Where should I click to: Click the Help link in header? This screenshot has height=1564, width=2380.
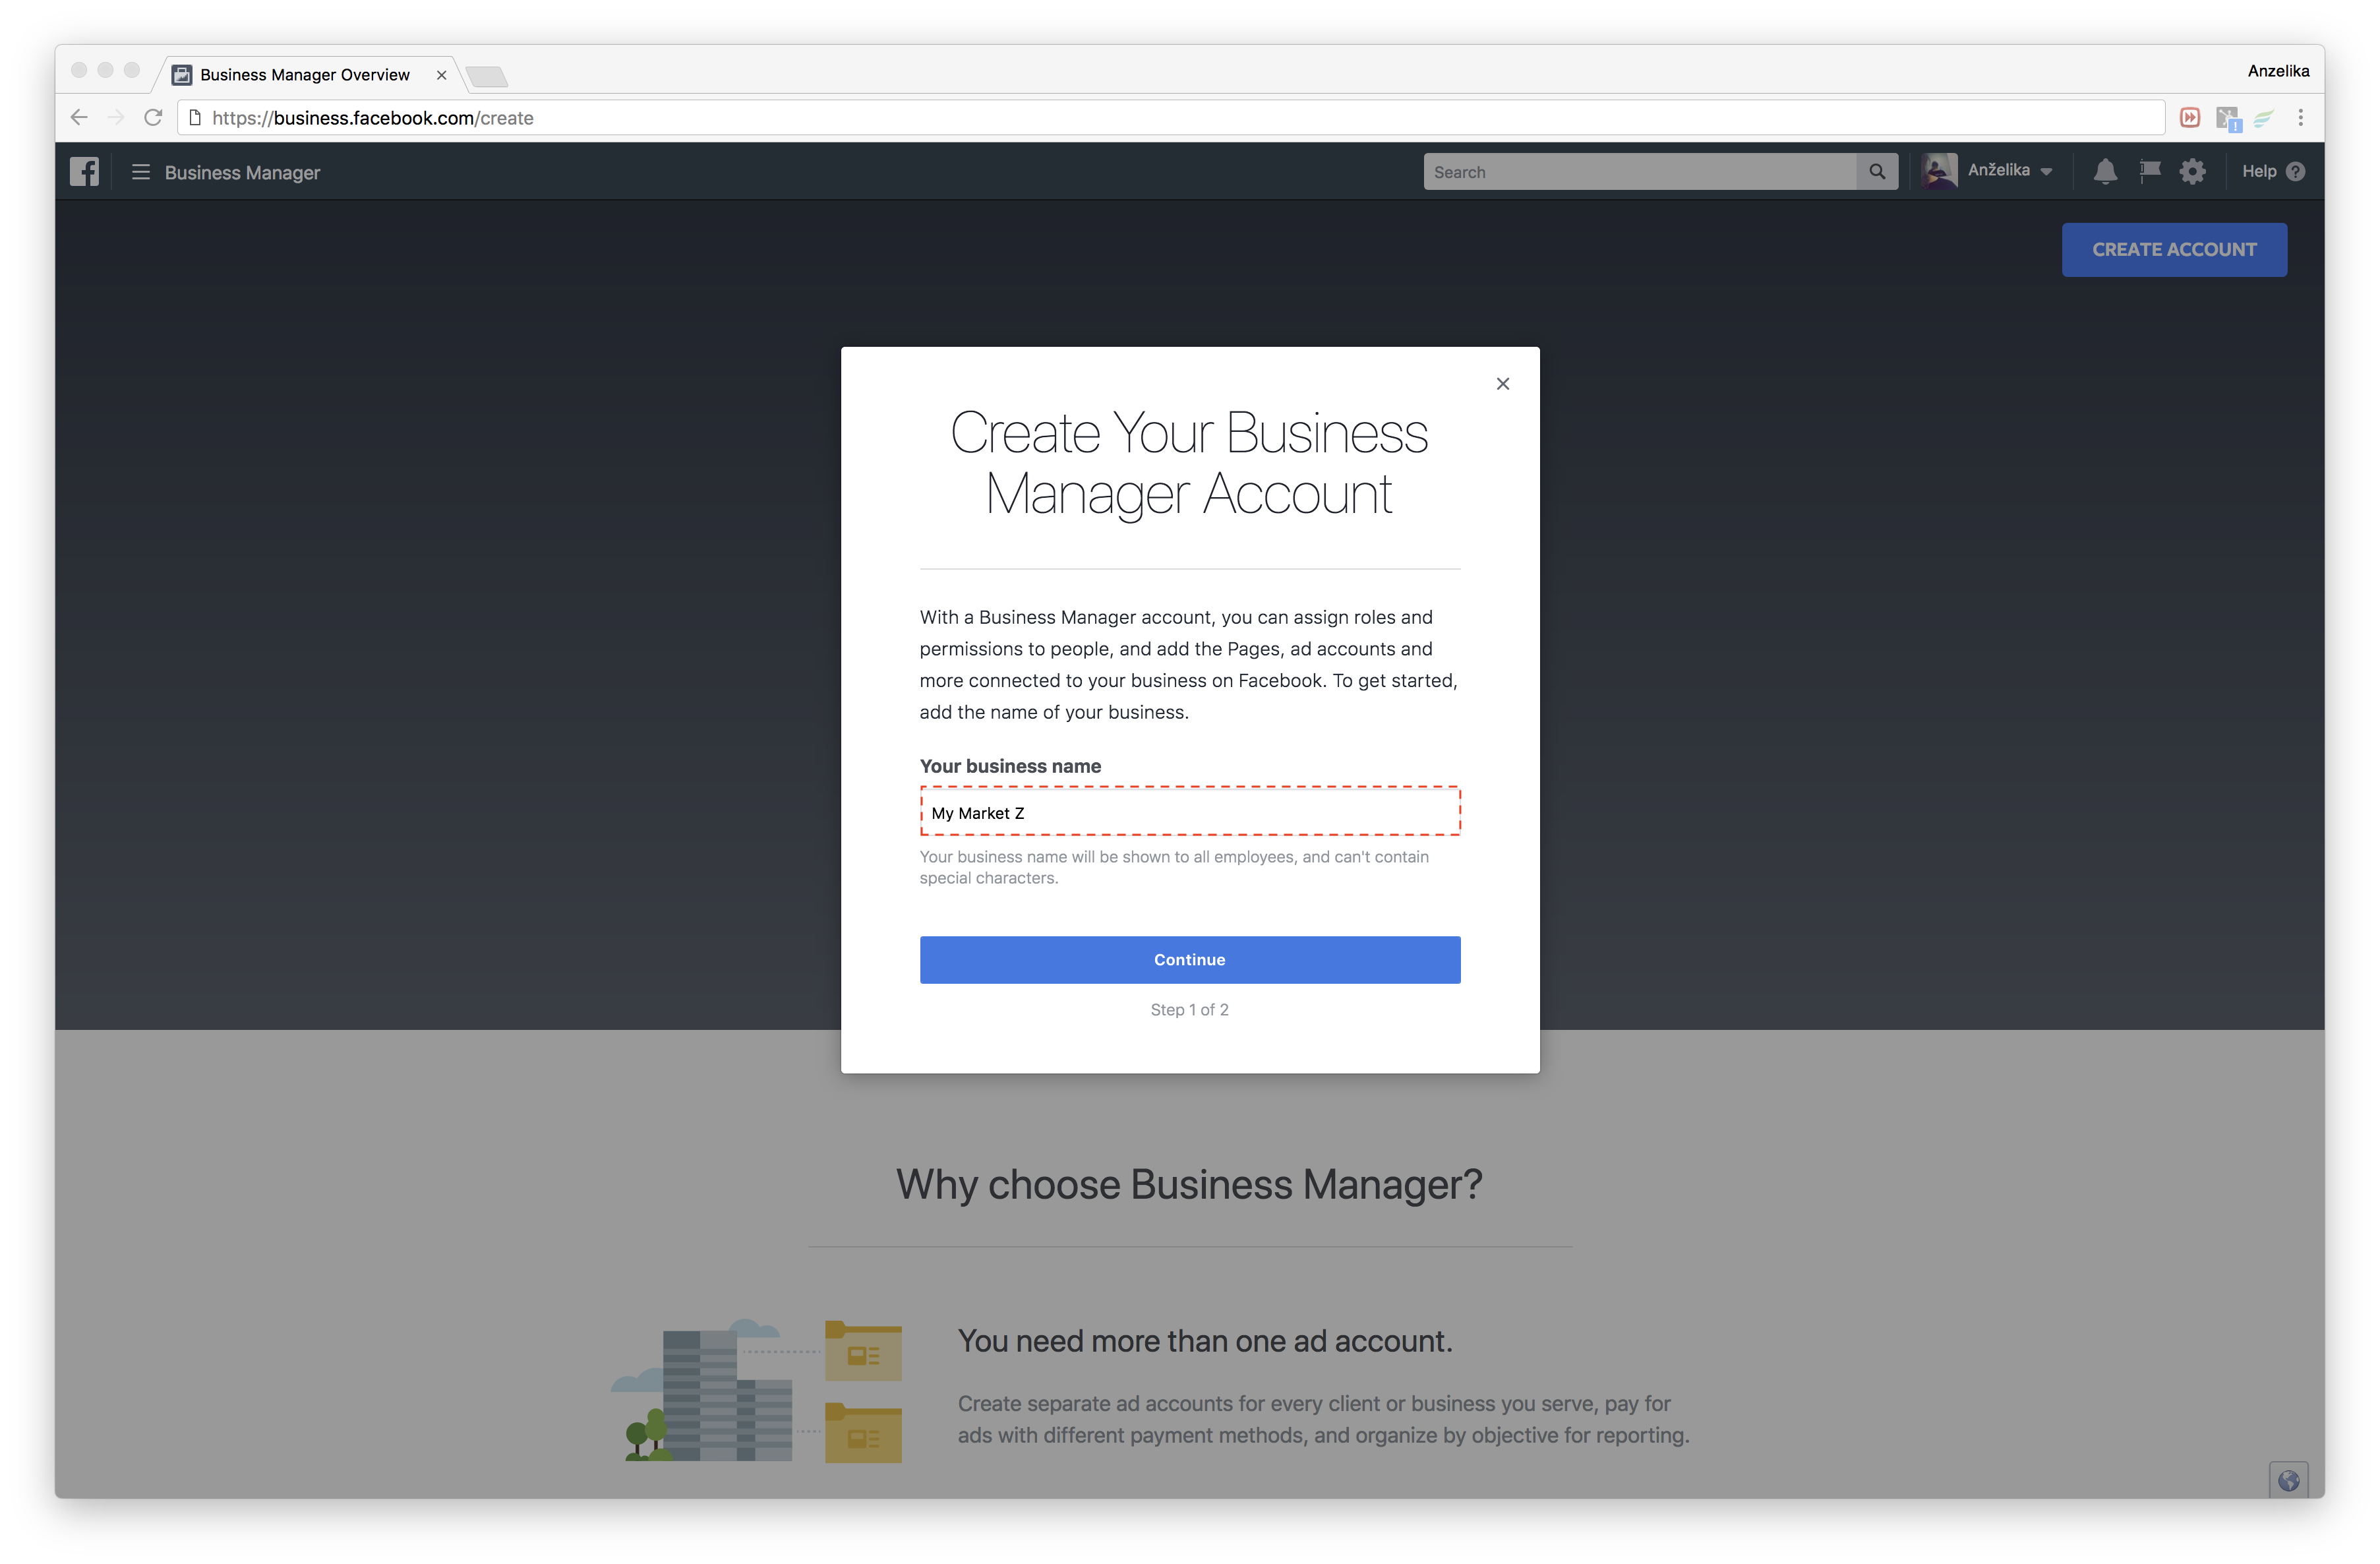[x=2259, y=172]
